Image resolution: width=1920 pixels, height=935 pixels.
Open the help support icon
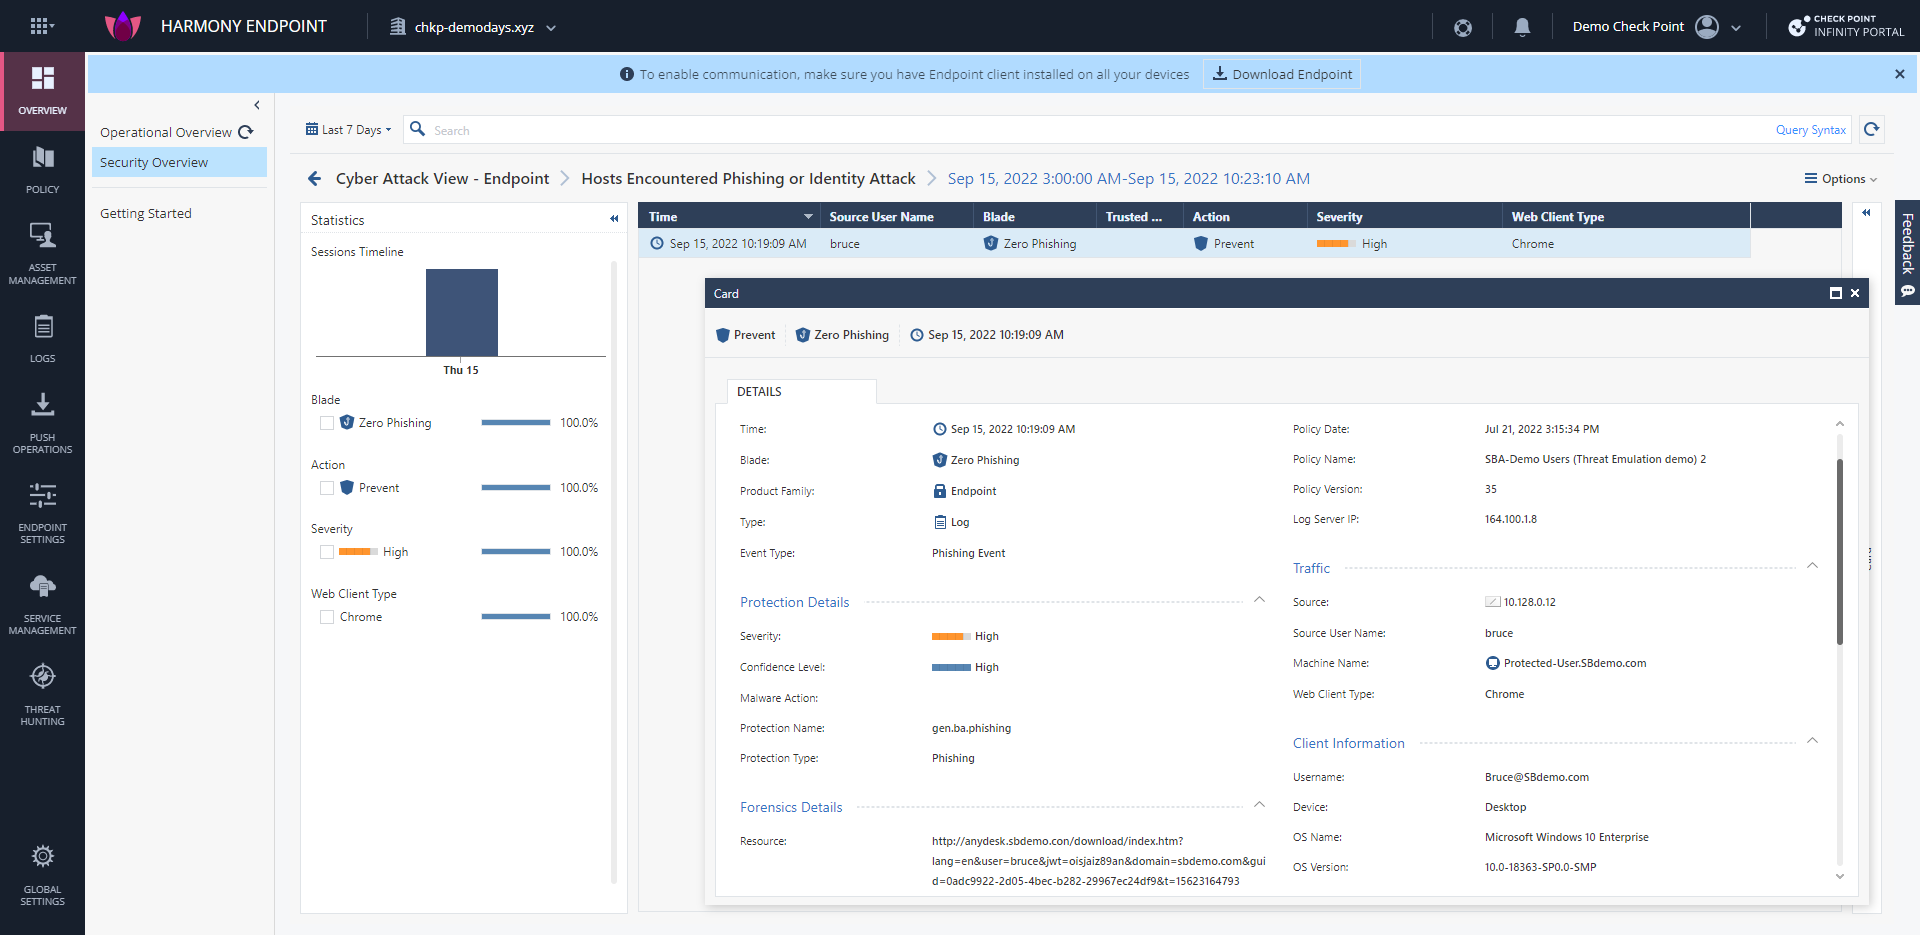click(1463, 27)
